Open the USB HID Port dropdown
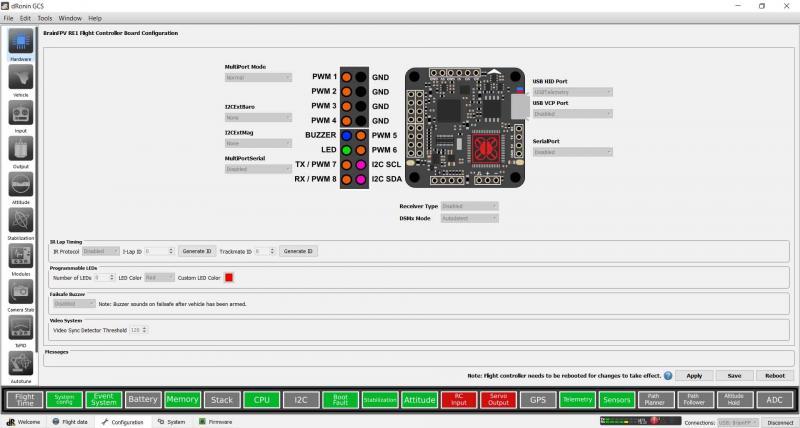The width and height of the screenshot is (800, 428). click(x=572, y=91)
